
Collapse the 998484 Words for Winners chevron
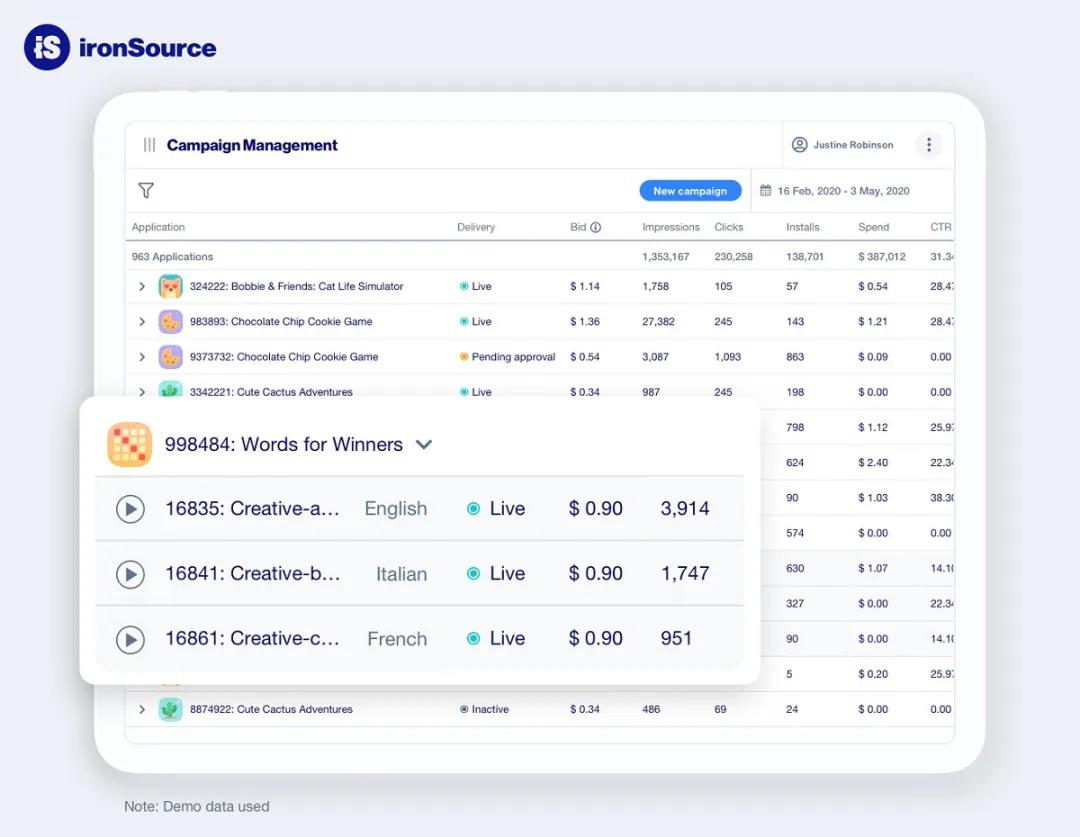(424, 444)
